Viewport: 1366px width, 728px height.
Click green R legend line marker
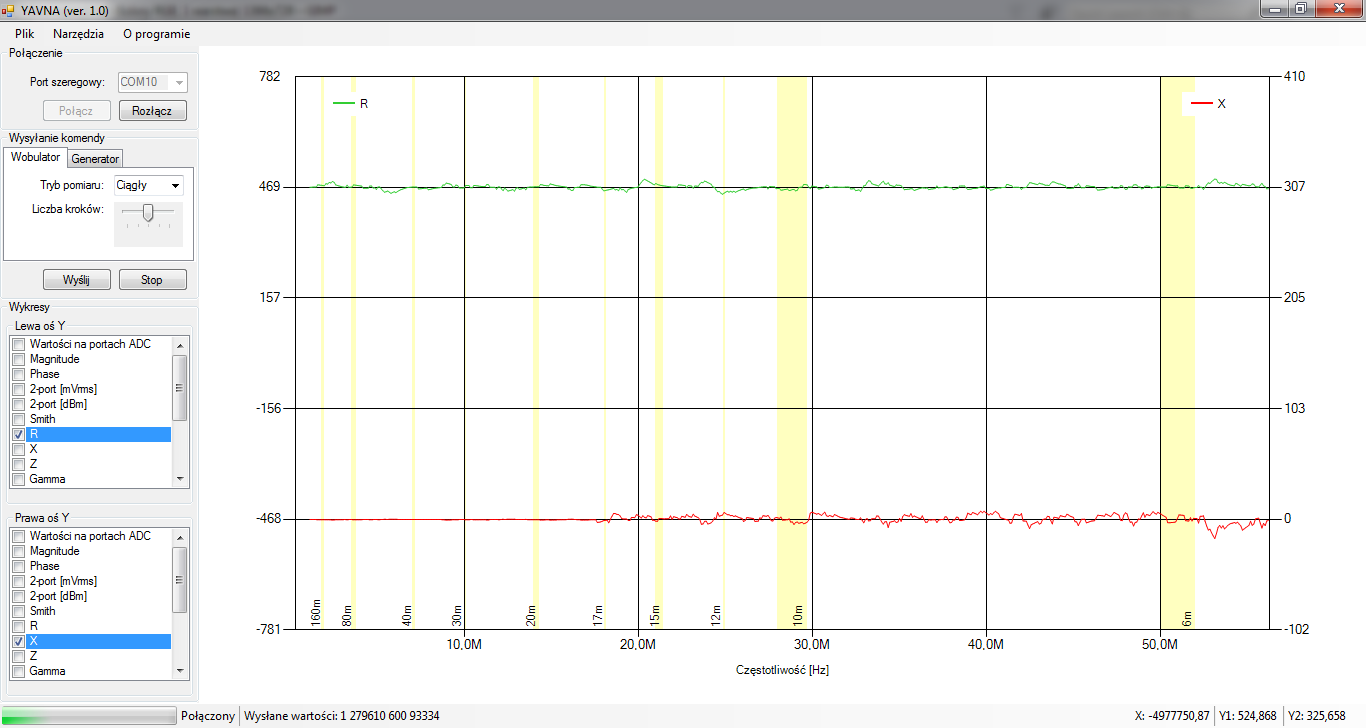pyautogui.click(x=344, y=103)
